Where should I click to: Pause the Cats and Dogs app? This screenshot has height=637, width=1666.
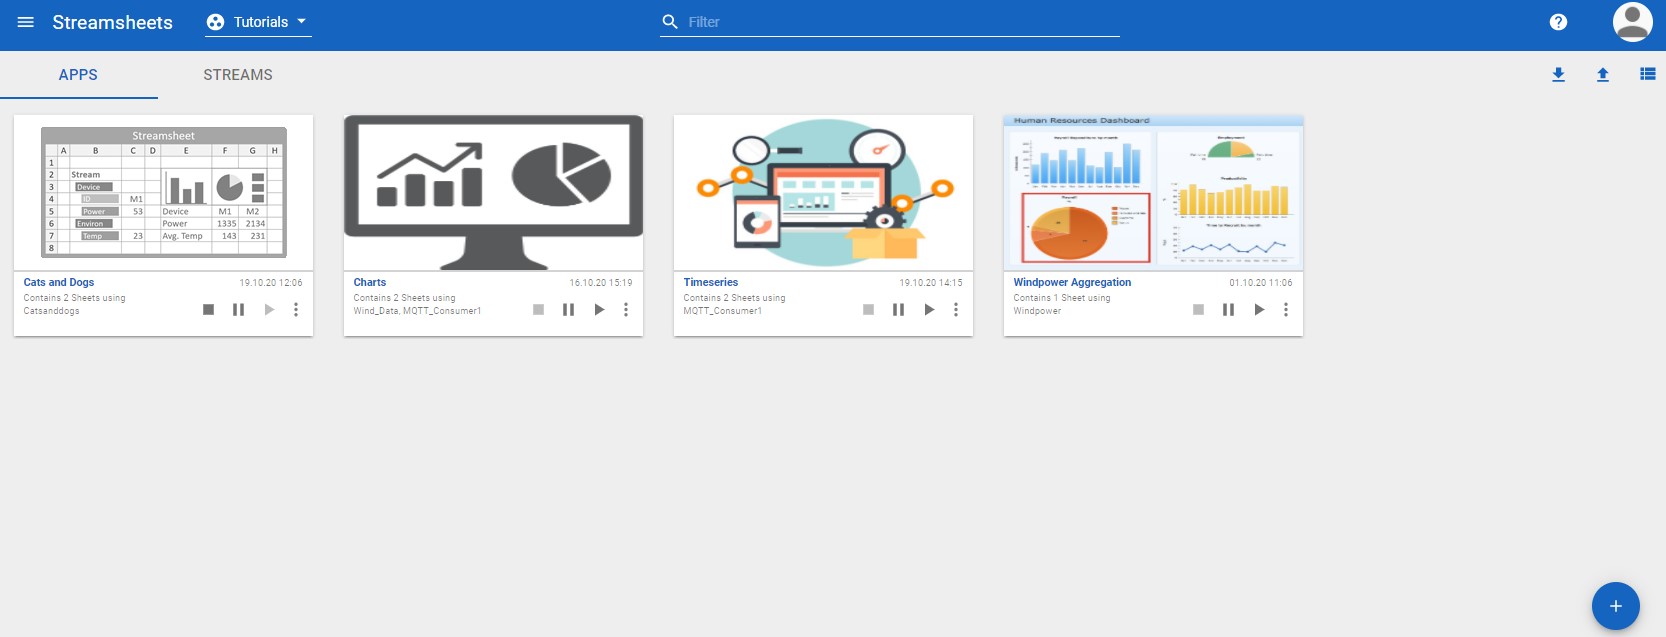pyautogui.click(x=238, y=310)
